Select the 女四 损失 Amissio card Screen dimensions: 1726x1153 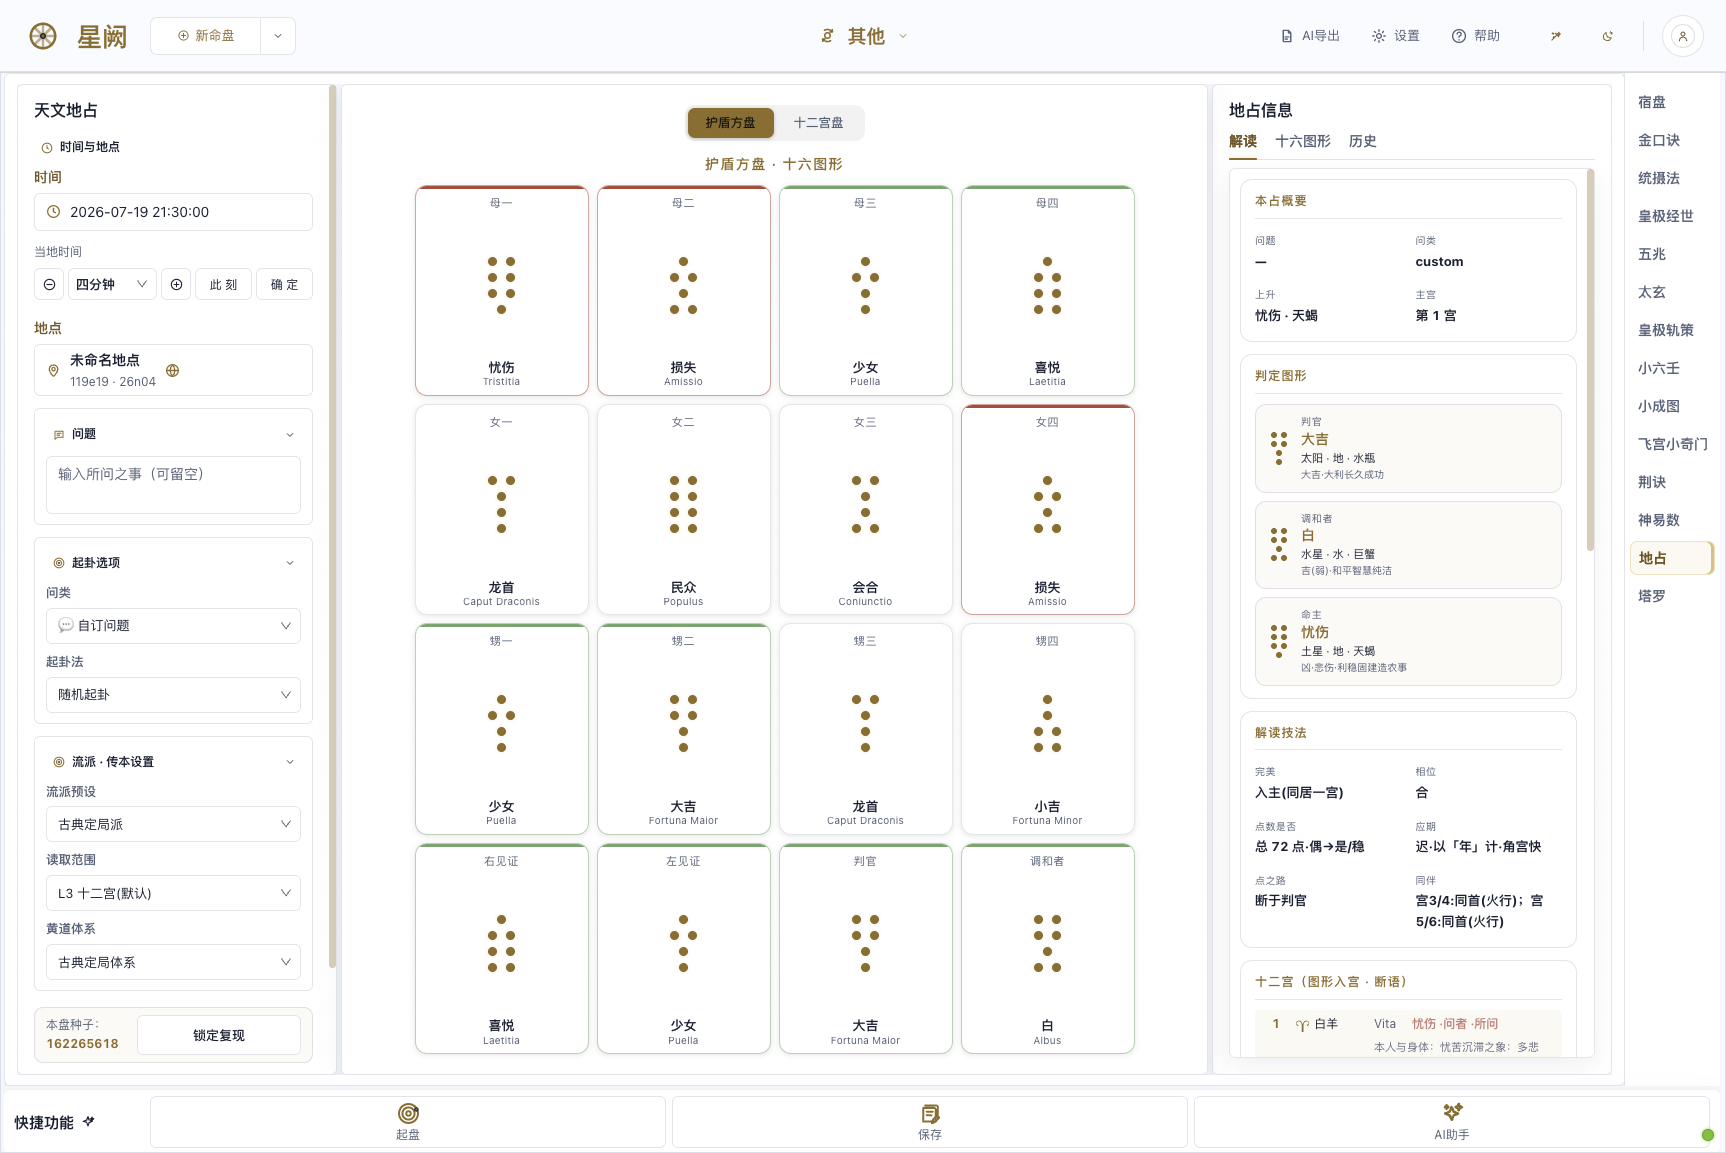point(1048,510)
